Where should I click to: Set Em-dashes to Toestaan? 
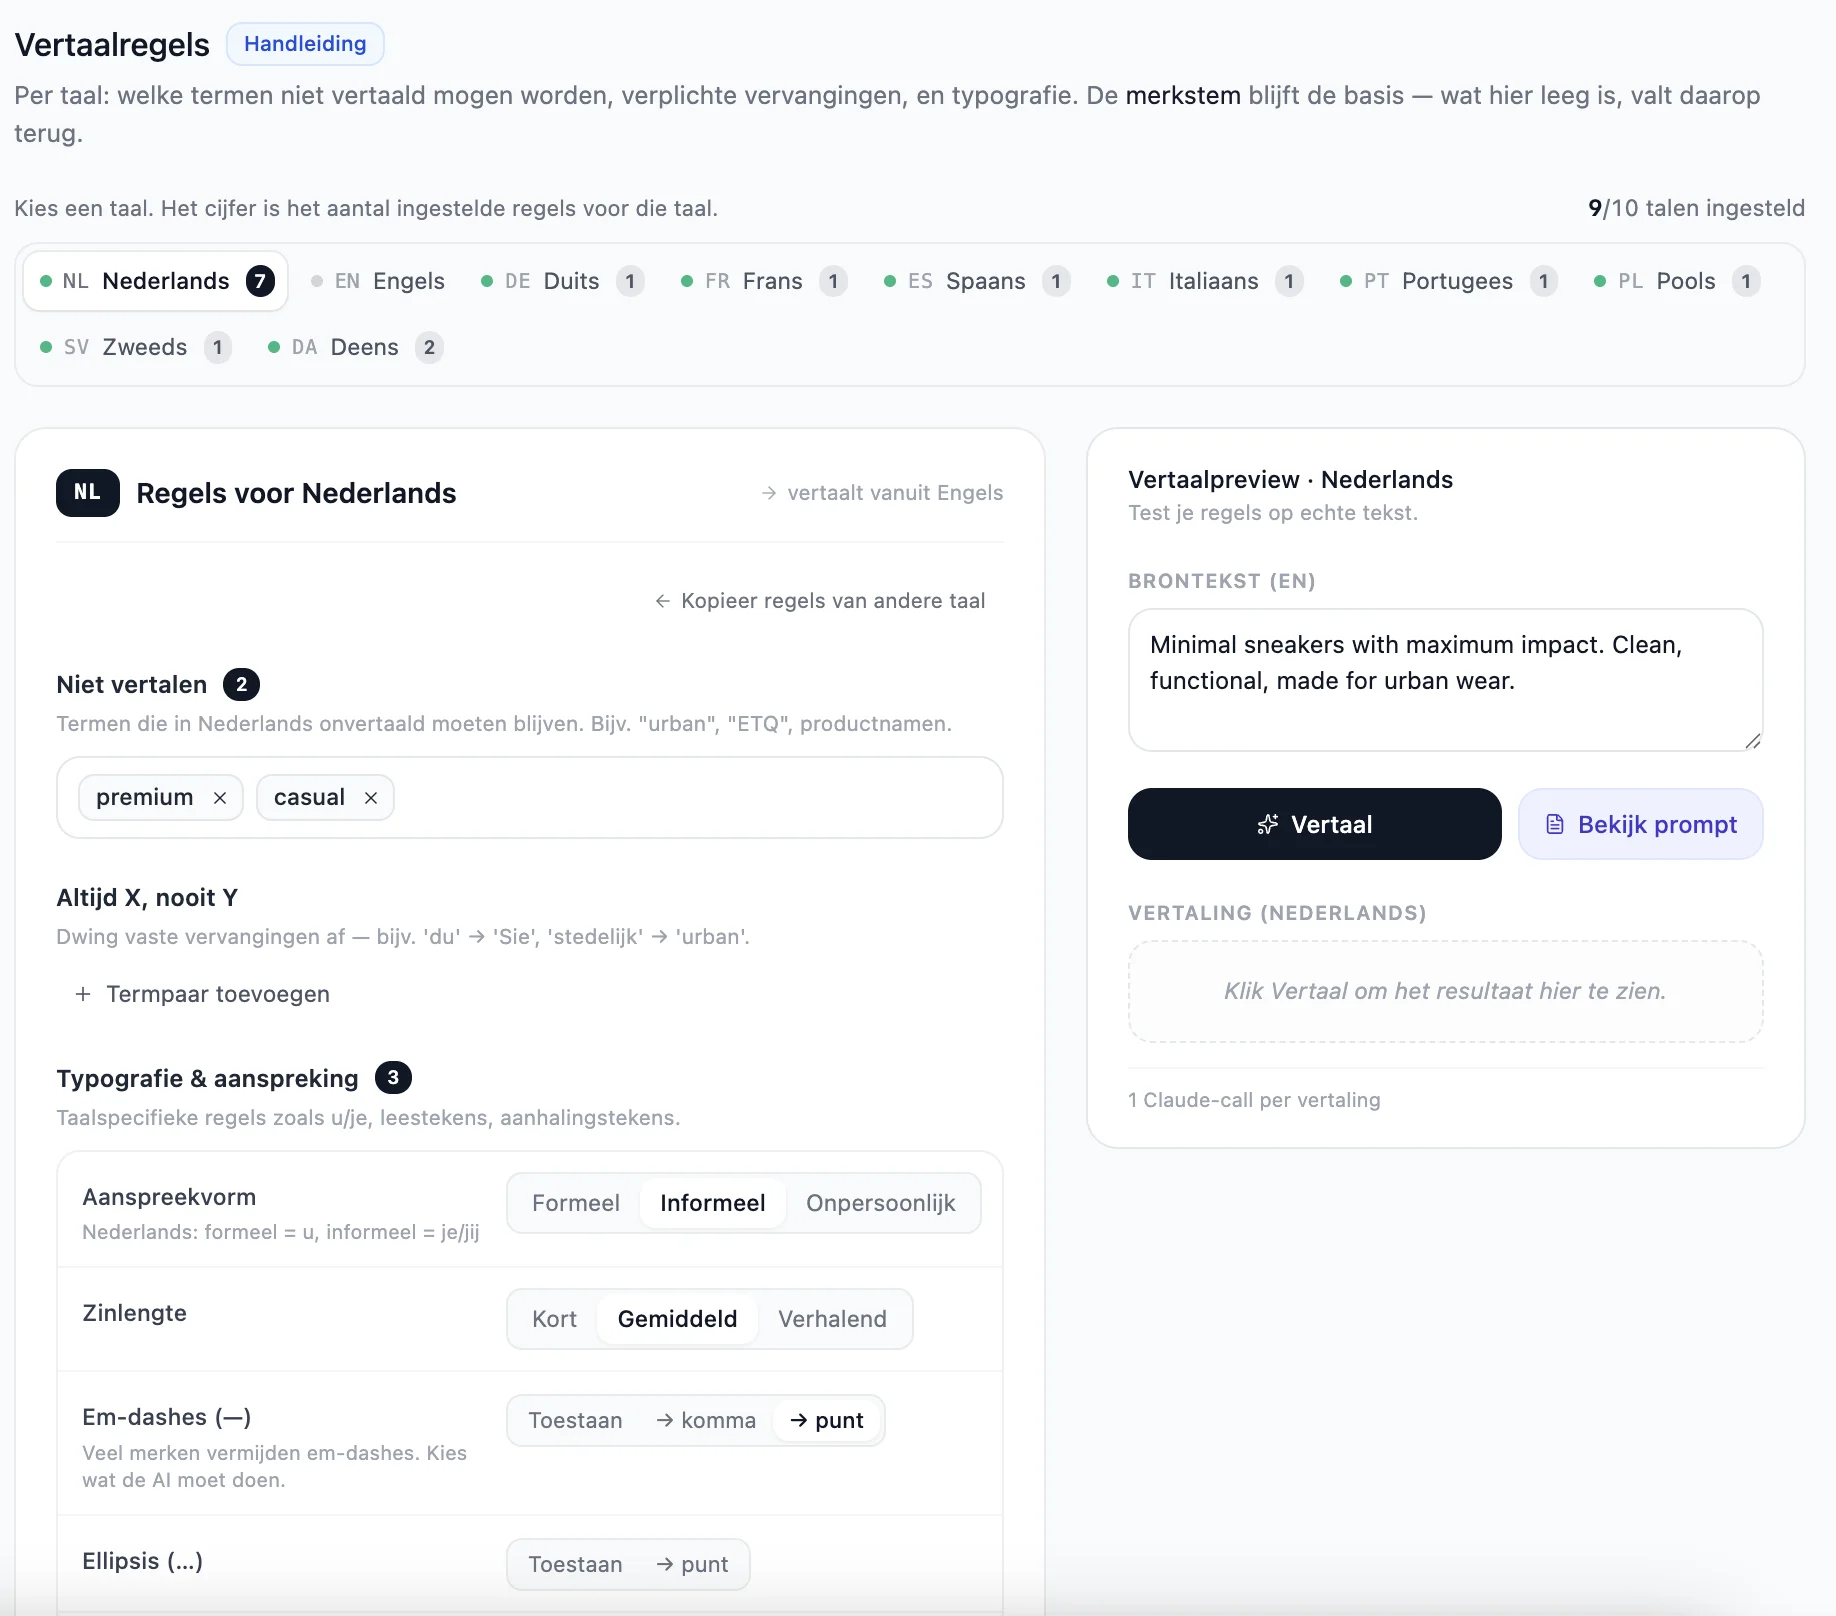(x=576, y=1420)
